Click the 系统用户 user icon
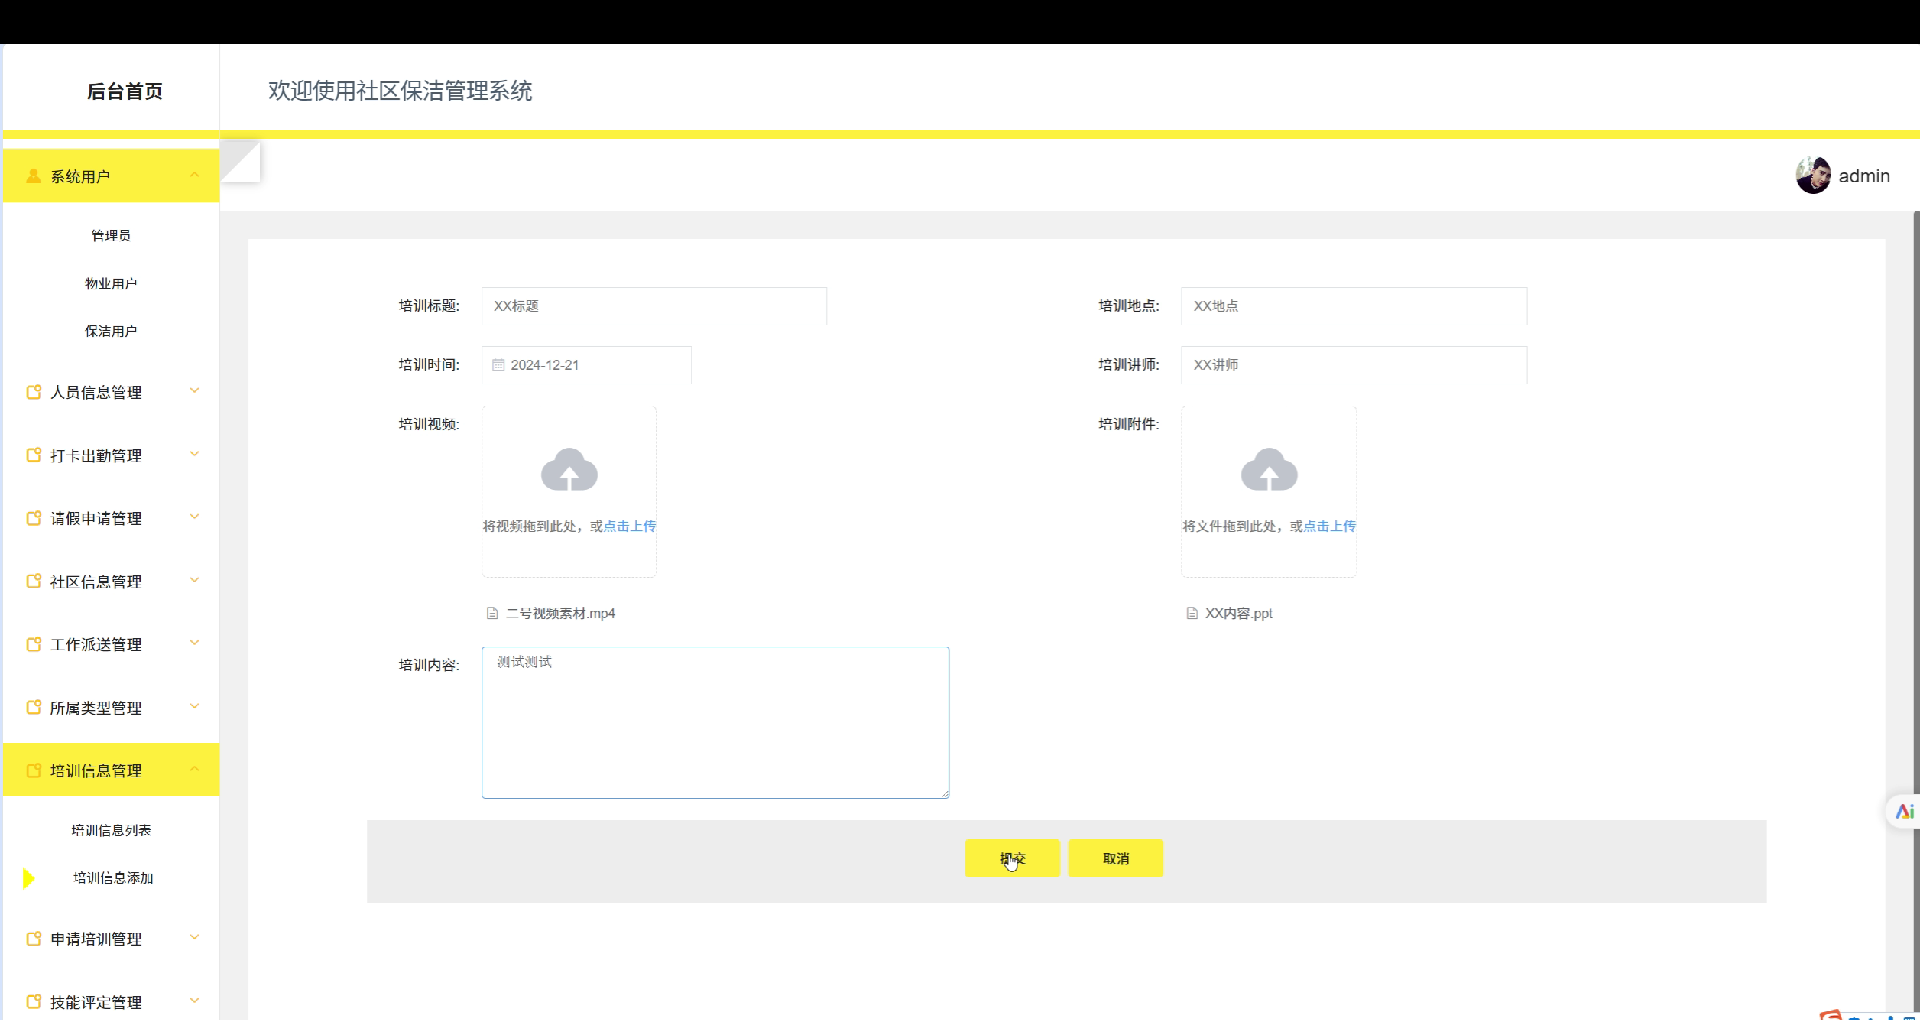The image size is (1920, 1020). click(33, 176)
